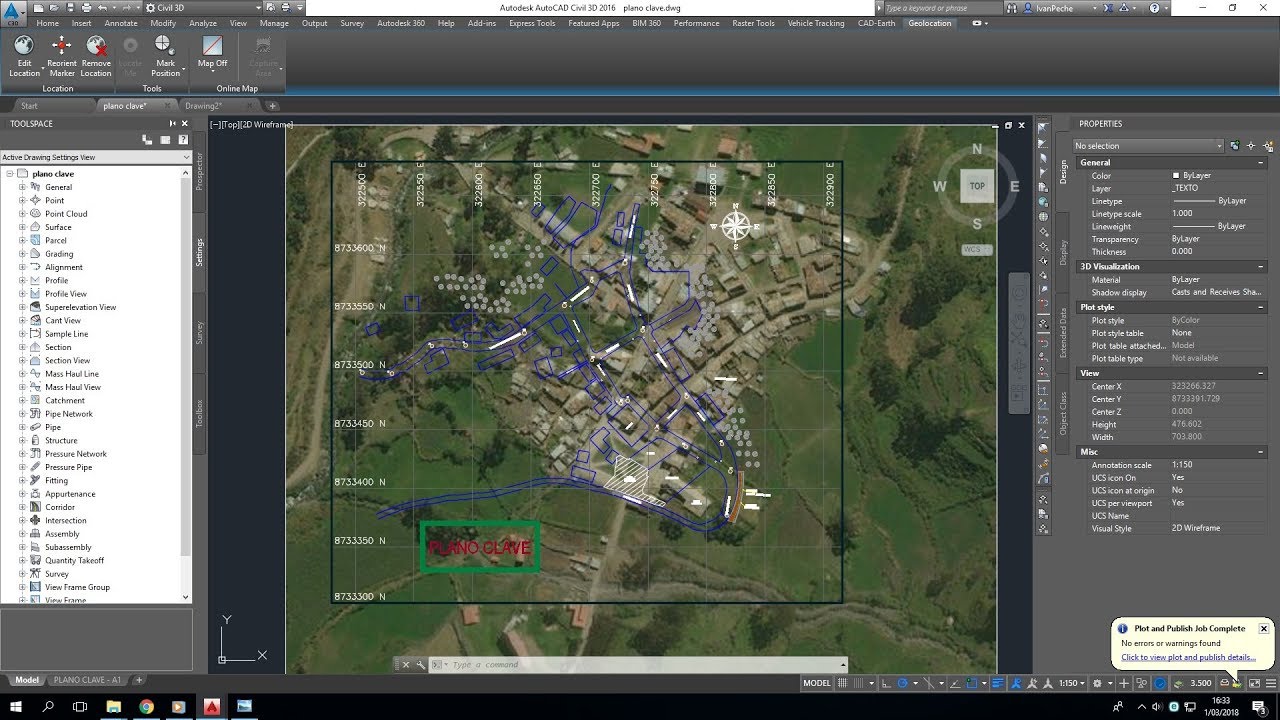Click the AutoCAD icon in Windows taskbar
The width and height of the screenshot is (1280, 720).
coord(212,706)
